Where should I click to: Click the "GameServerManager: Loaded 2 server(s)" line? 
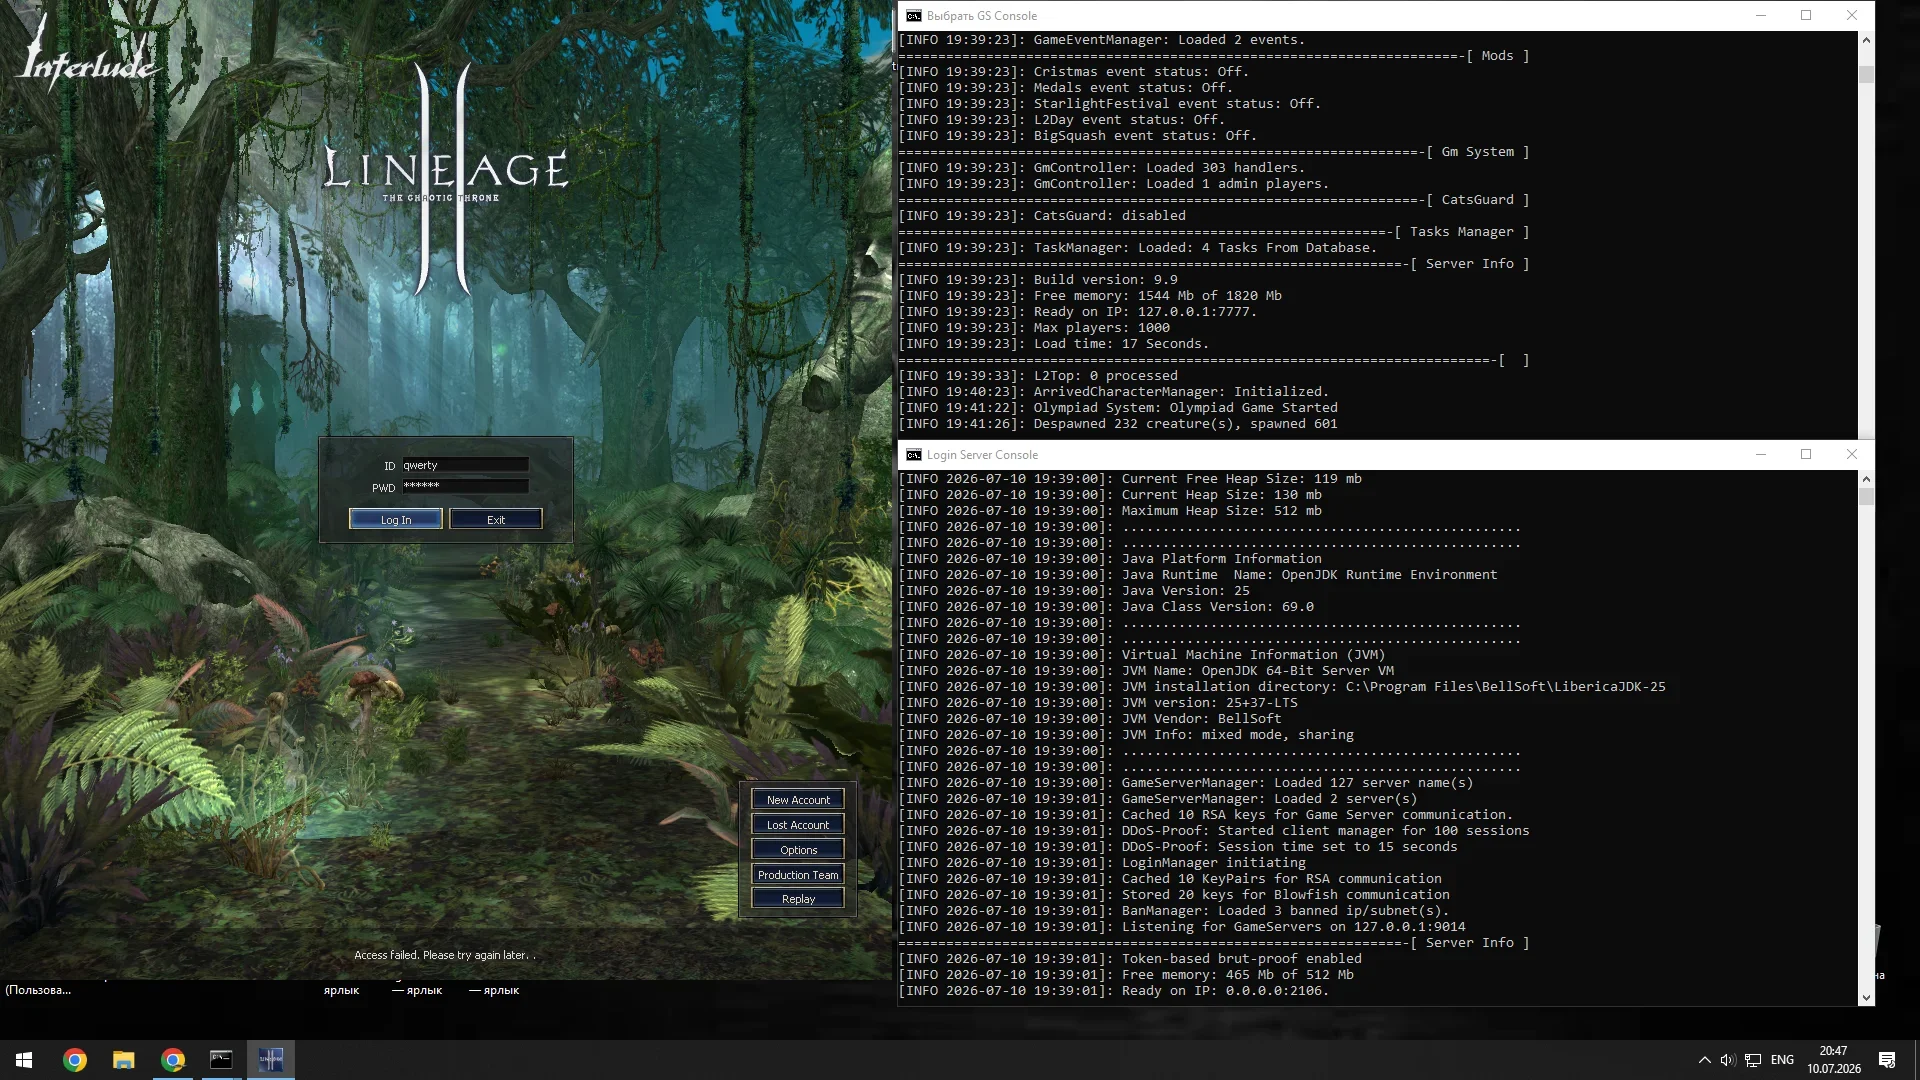click(x=1158, y=799)
